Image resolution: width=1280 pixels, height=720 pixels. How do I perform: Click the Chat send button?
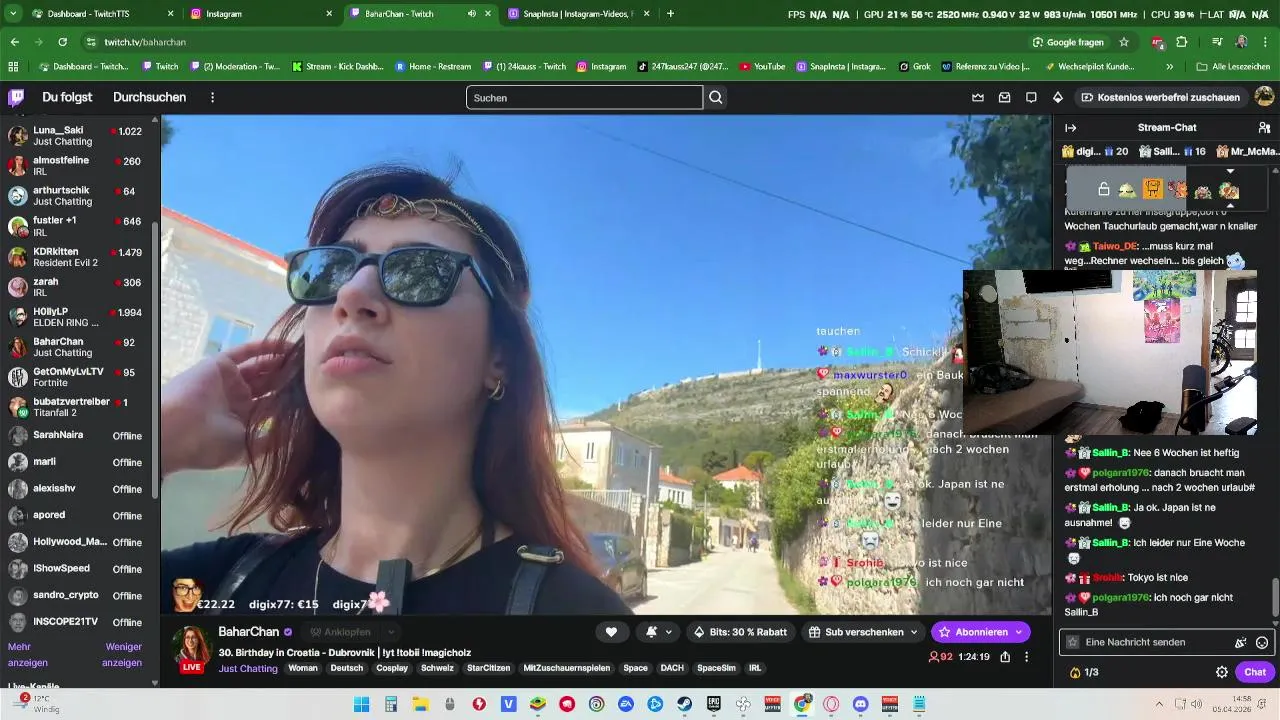(x=1254, y=672)
